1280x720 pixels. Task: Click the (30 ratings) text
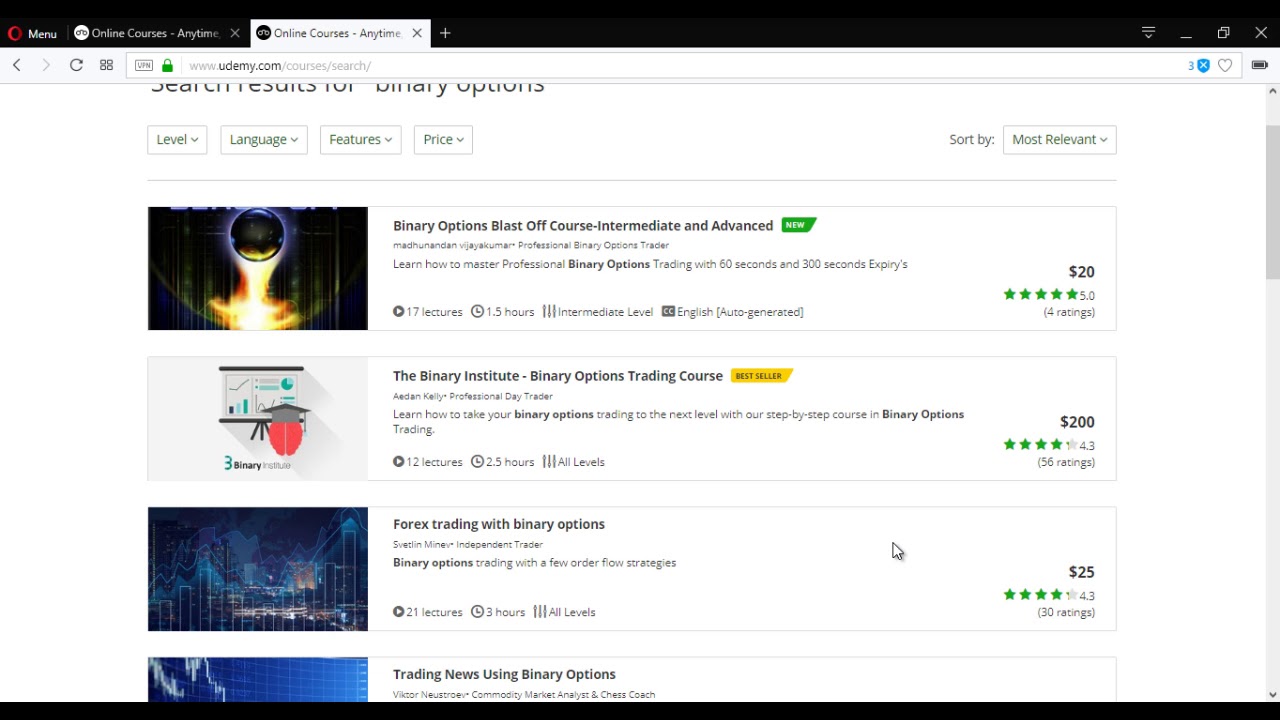click(1066, 612)
